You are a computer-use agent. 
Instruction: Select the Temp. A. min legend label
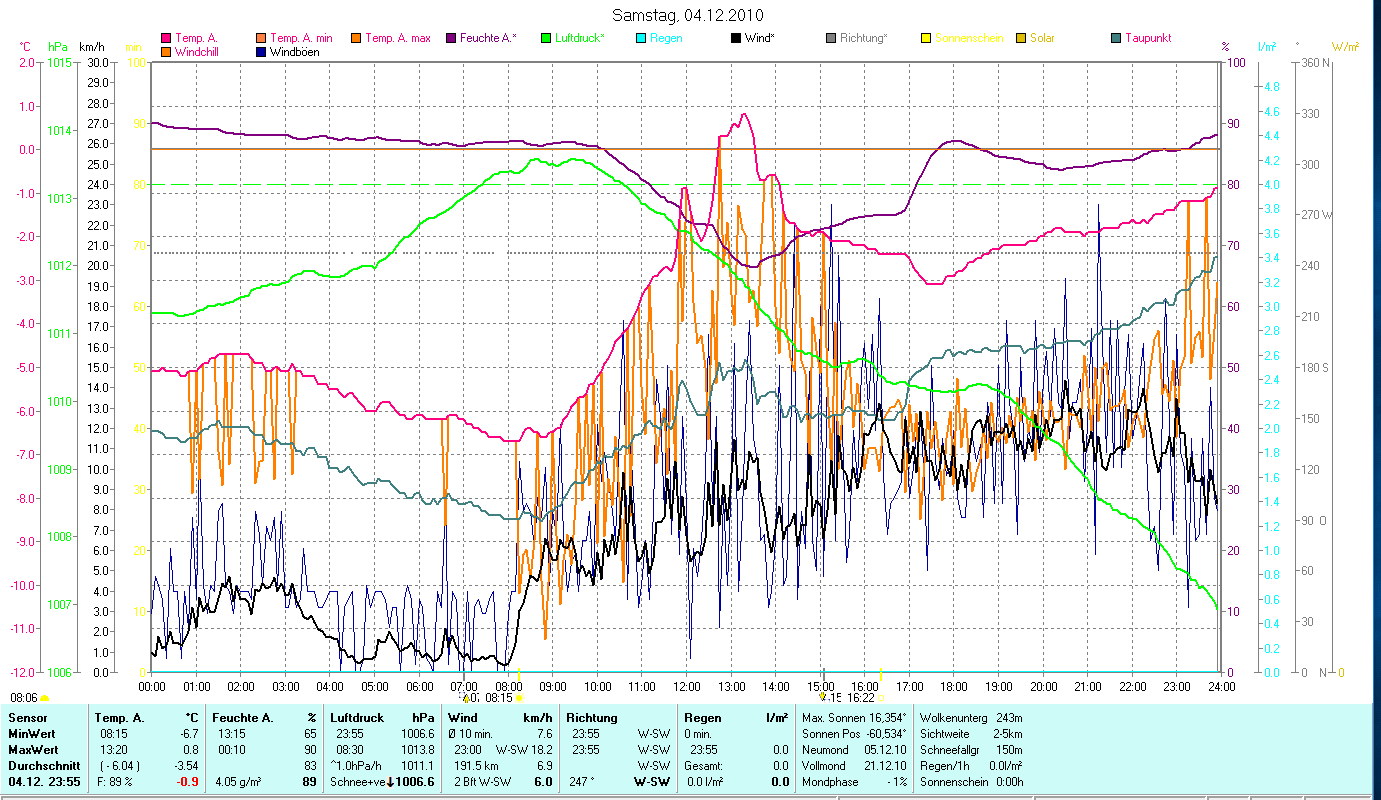coord(301,39)
